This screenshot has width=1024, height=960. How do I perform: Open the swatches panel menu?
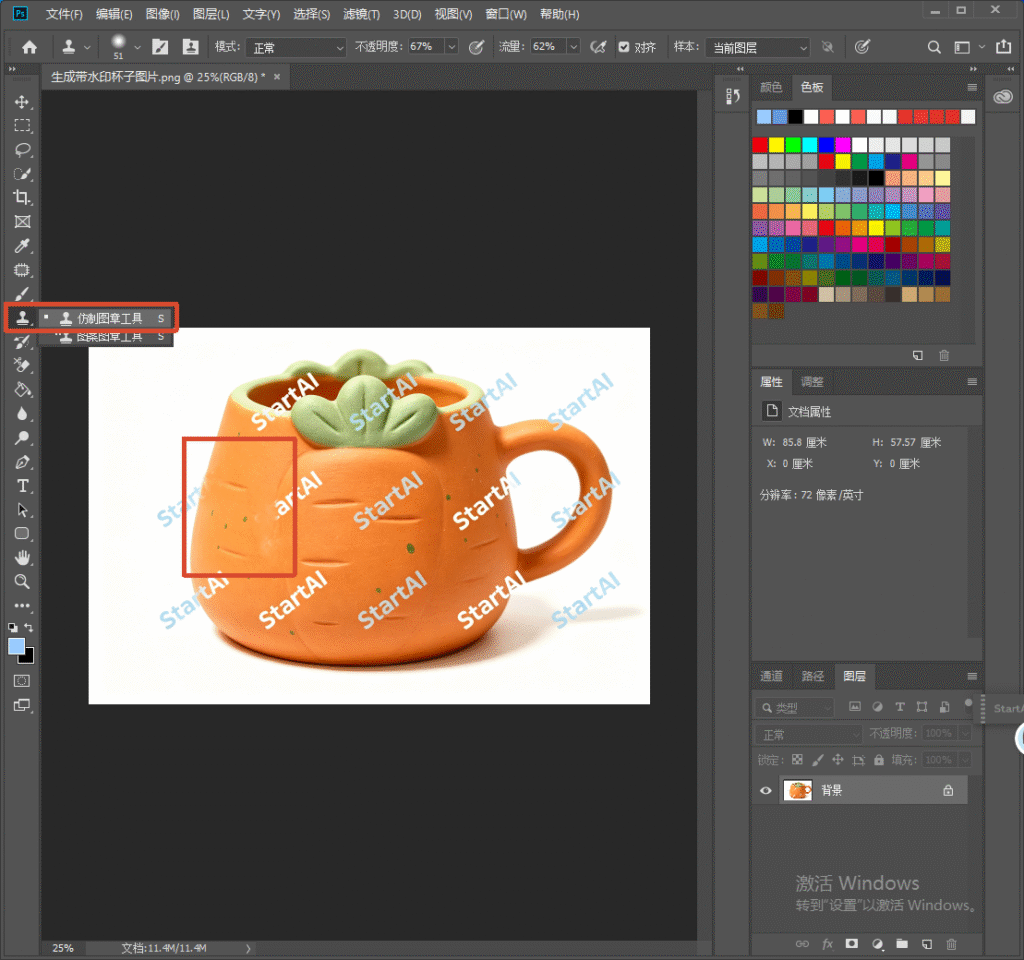pos(972,88)
